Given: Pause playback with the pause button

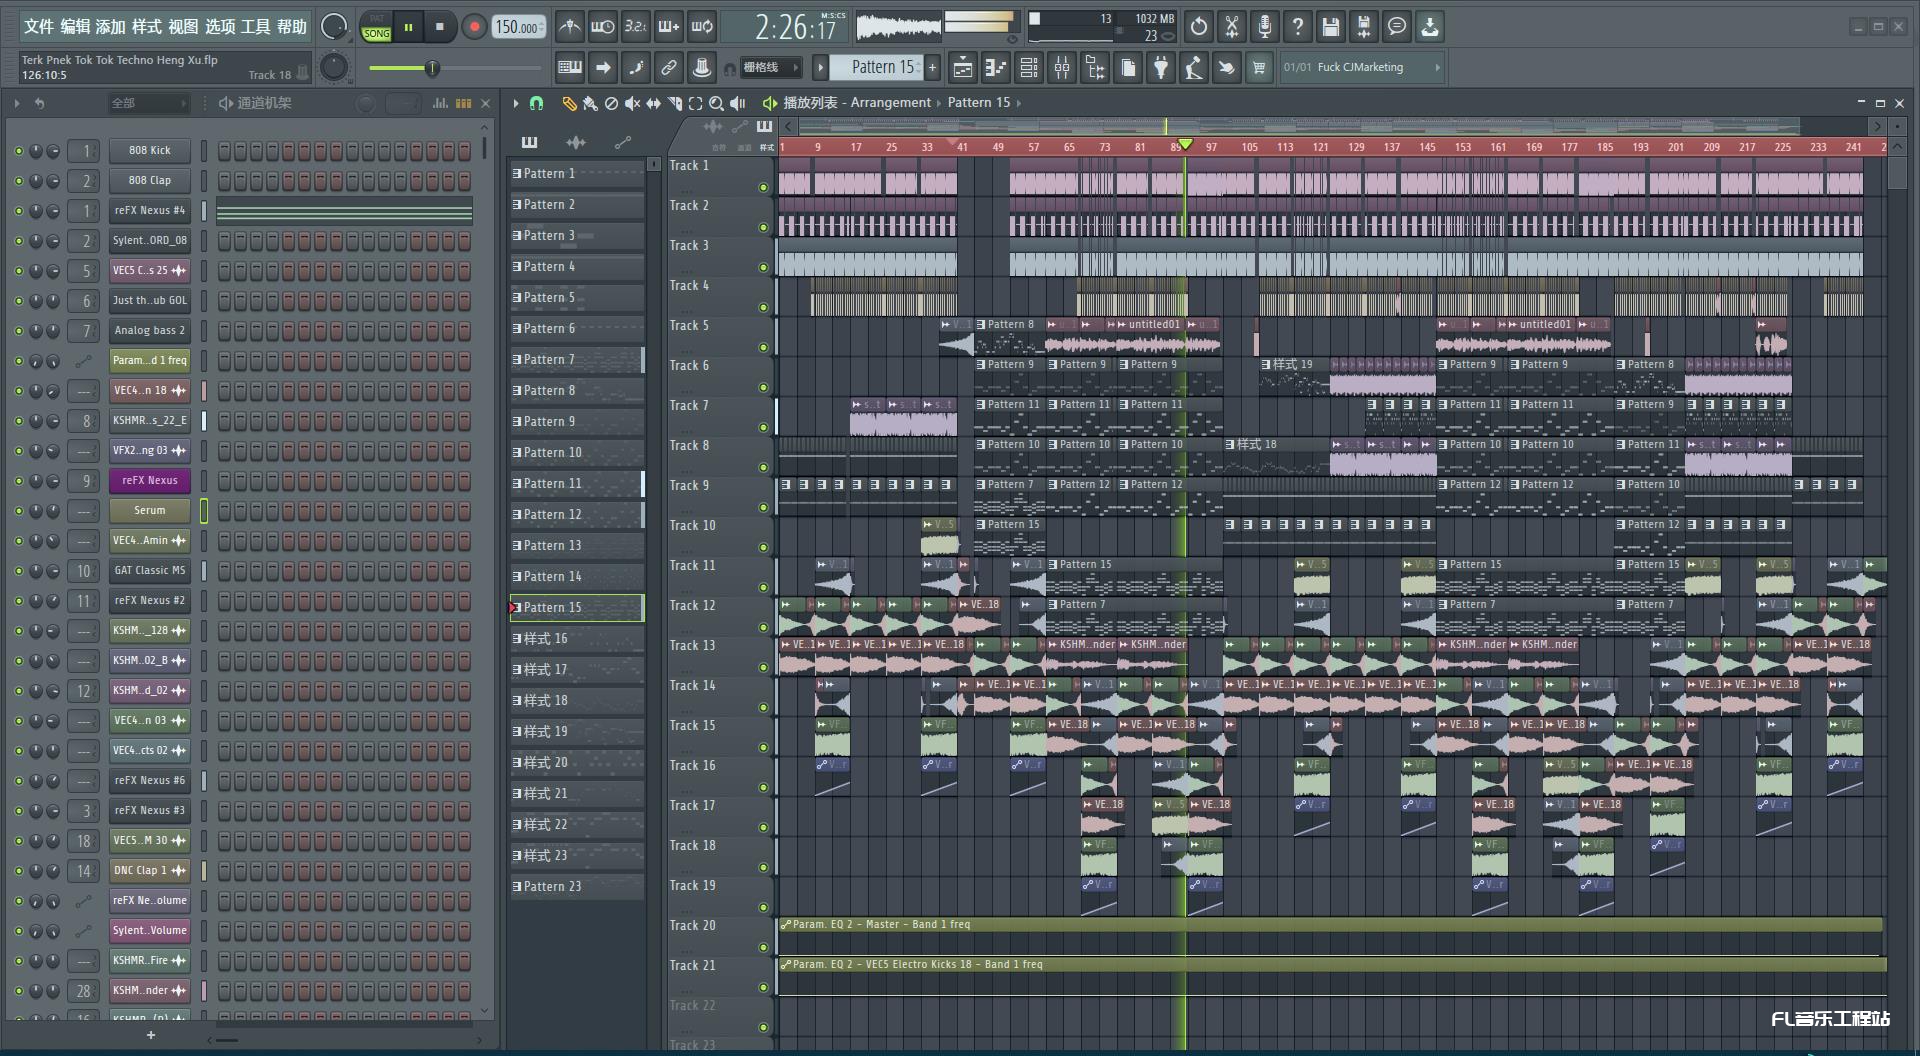Looking at the screenshot, I should (x=408, y=27).
